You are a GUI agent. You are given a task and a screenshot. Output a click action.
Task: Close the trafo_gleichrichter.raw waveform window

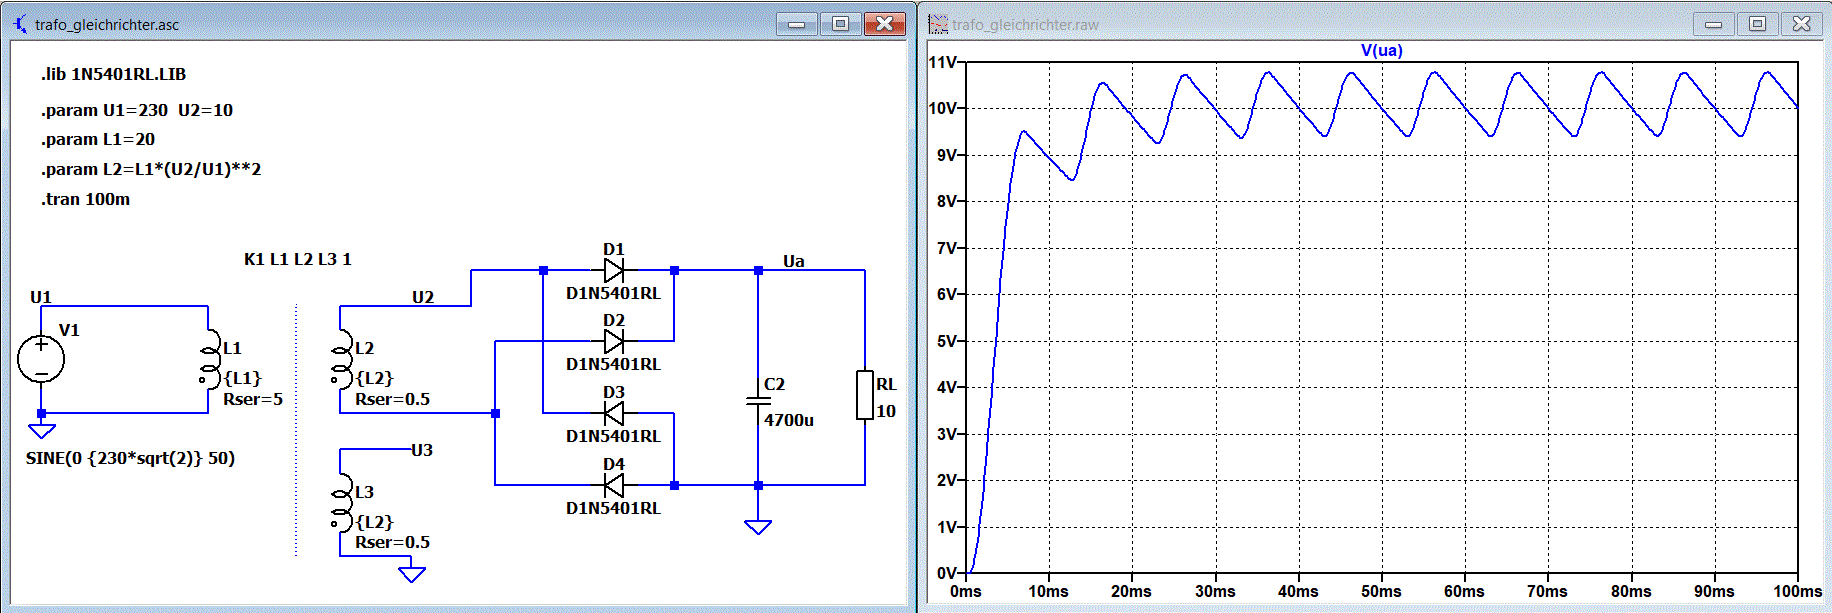1801,23
